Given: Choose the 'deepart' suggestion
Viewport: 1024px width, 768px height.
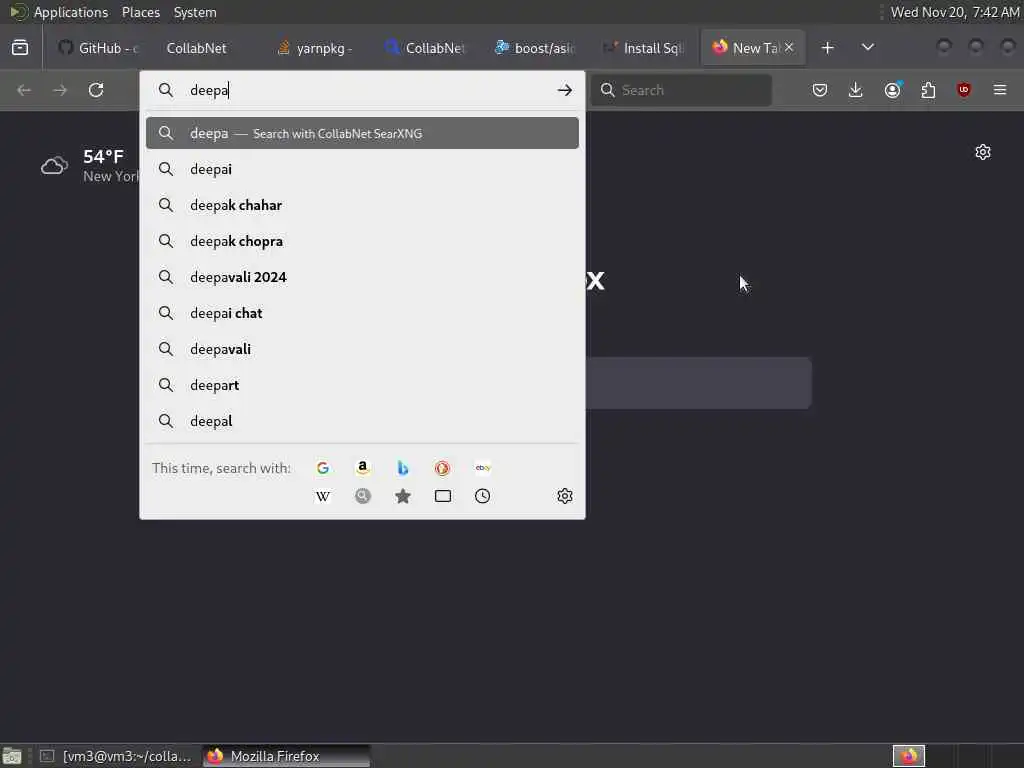Looking at the screenshot, I should click(x=362, y=385).
